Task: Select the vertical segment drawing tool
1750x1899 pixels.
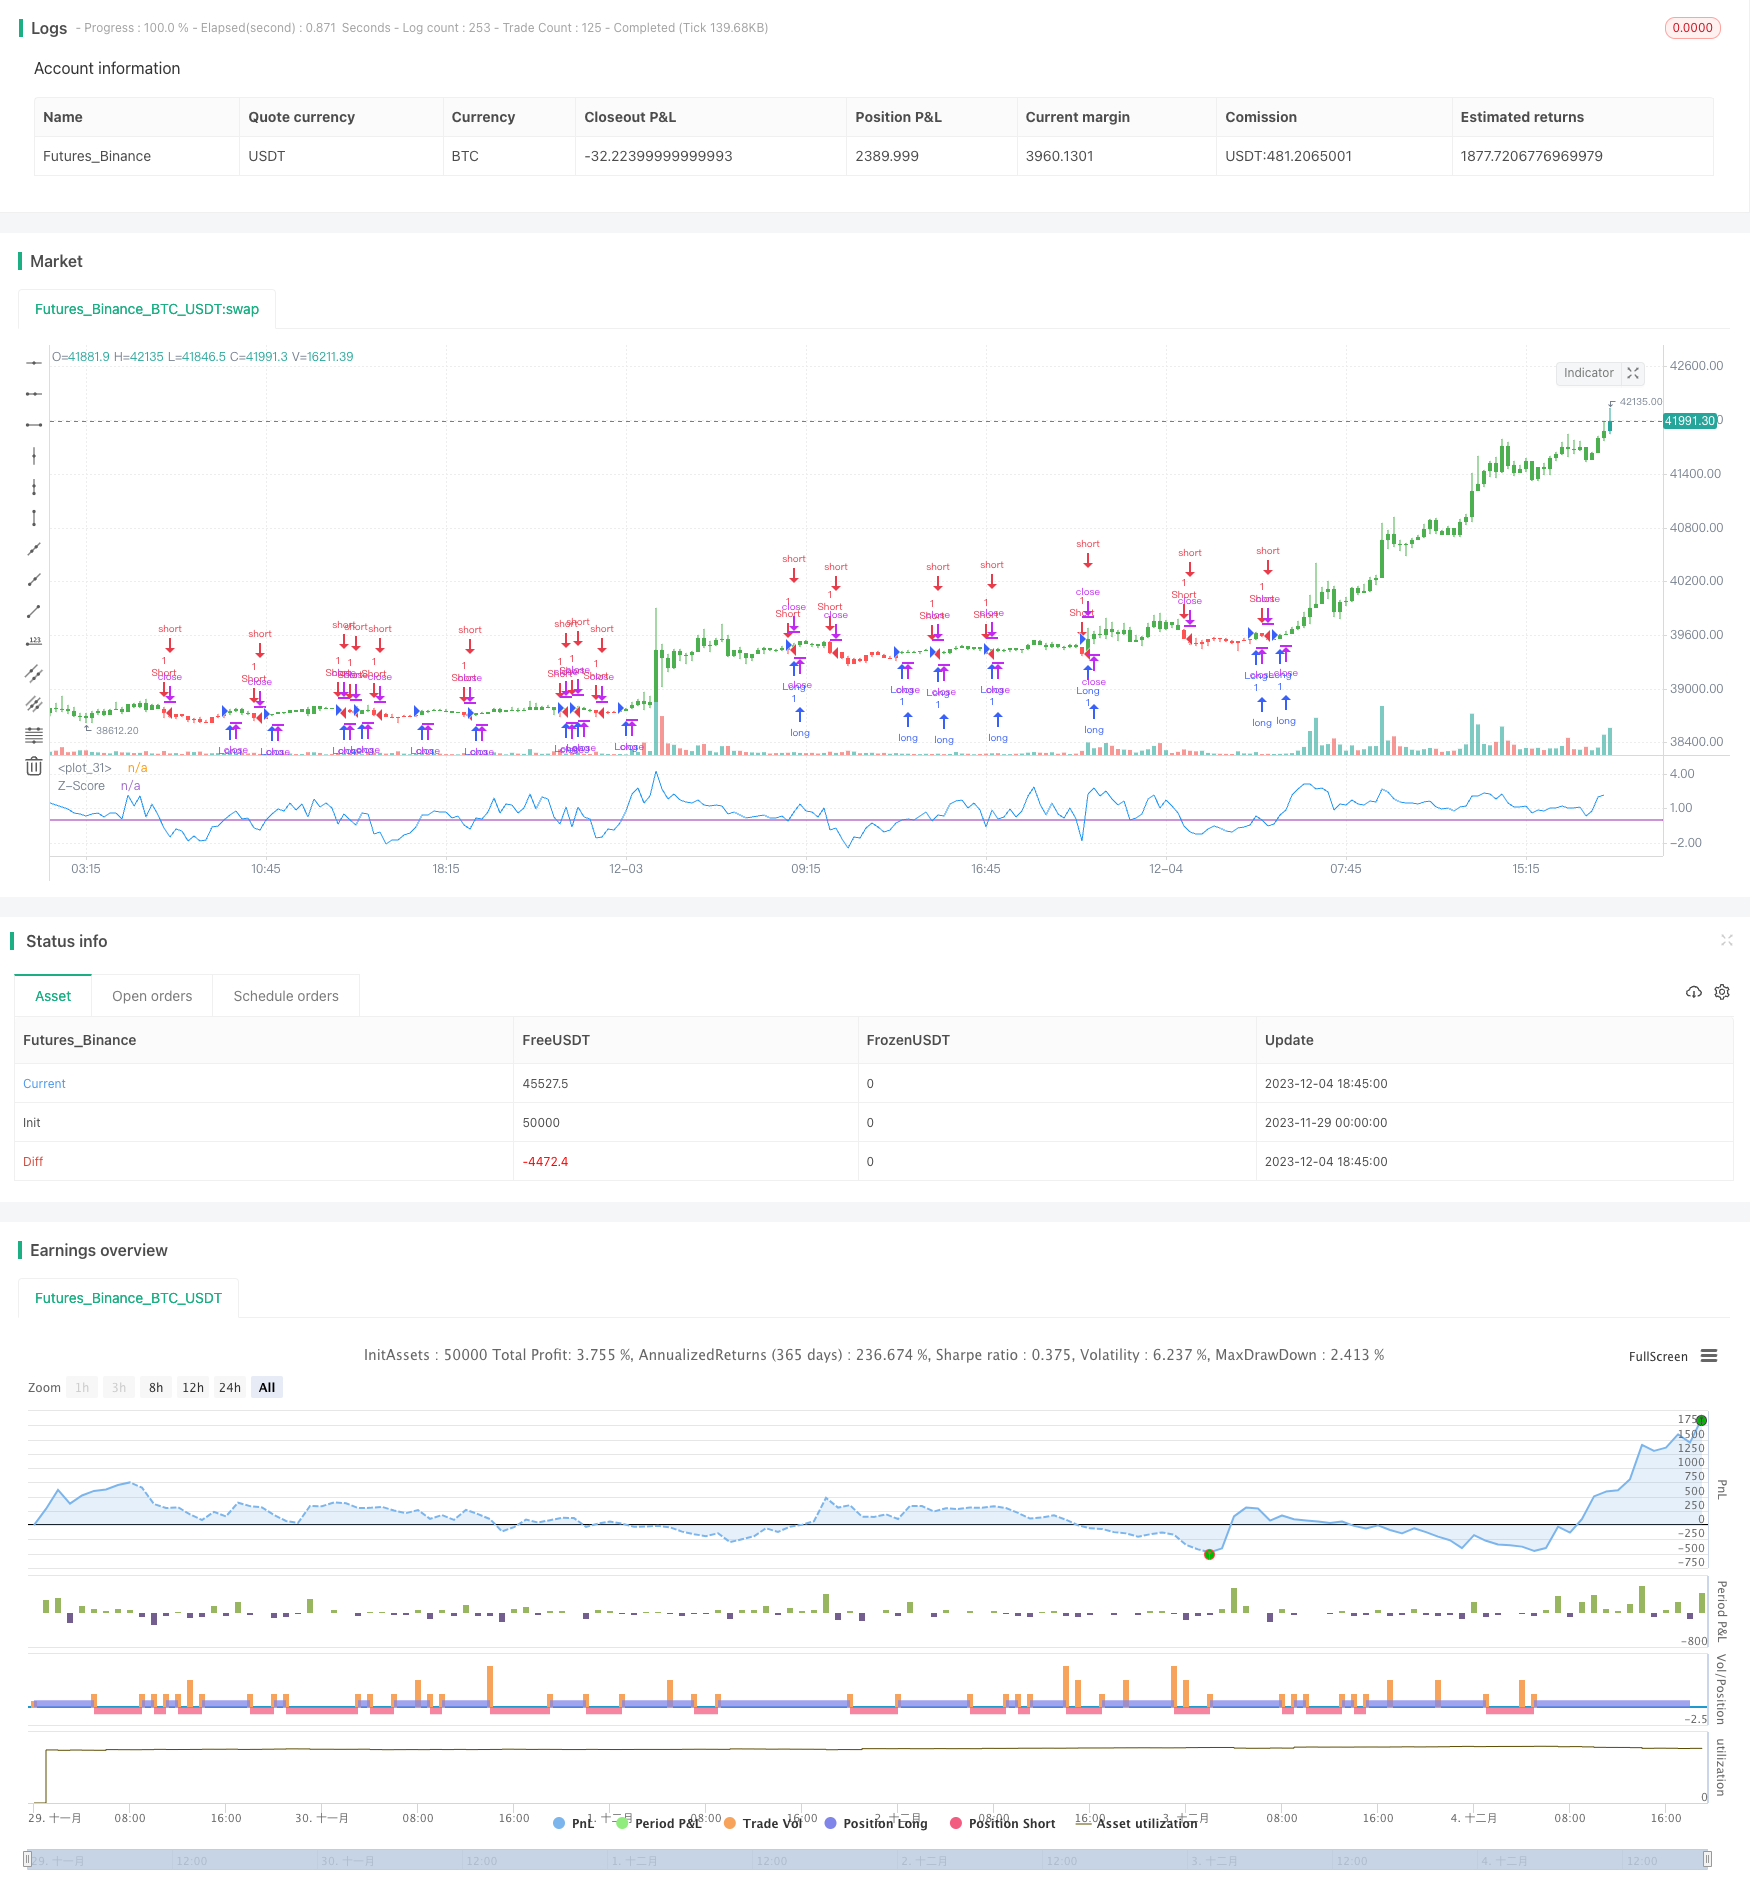Action: click(34, 518)
